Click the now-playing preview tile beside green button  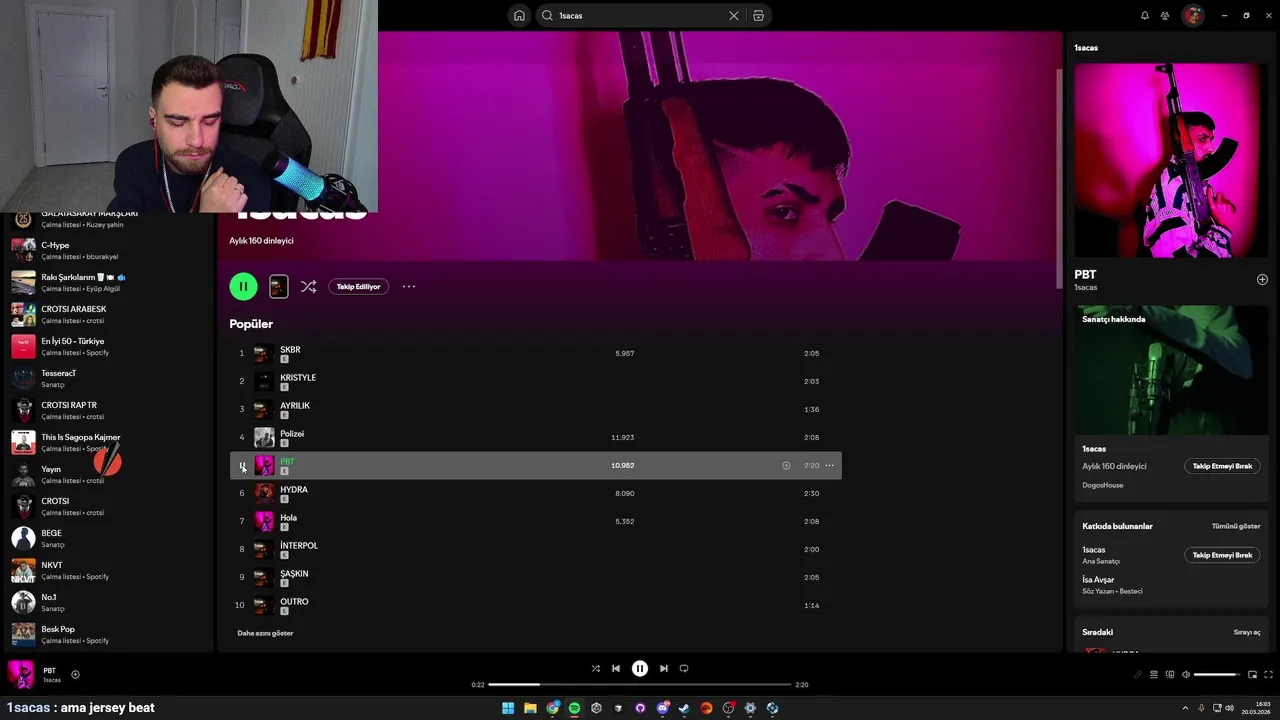(x=279, y=286)
